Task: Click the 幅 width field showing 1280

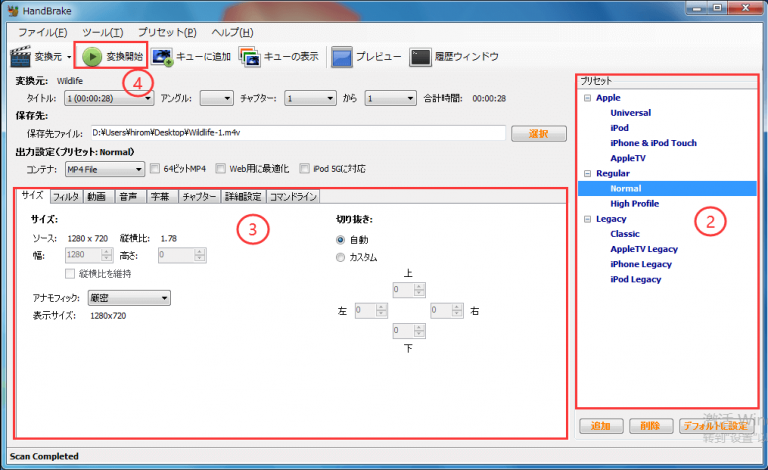Action: pyautogui.click(x=89, y=255)
